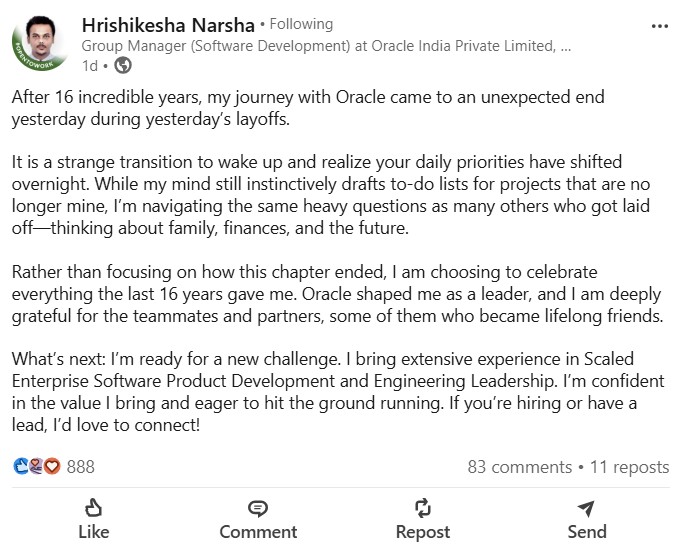
Task: Click the Group Manager headline text
Action: pos(326,46)
